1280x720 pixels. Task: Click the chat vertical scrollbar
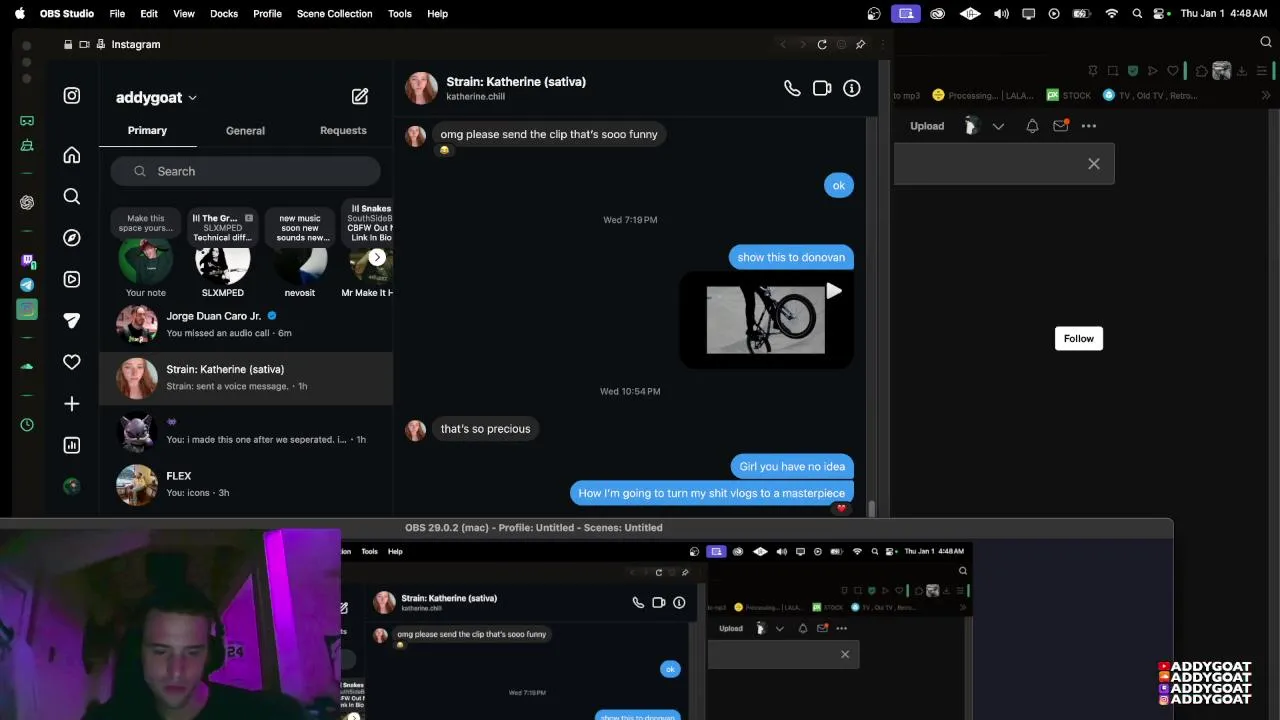pos(871,508)
